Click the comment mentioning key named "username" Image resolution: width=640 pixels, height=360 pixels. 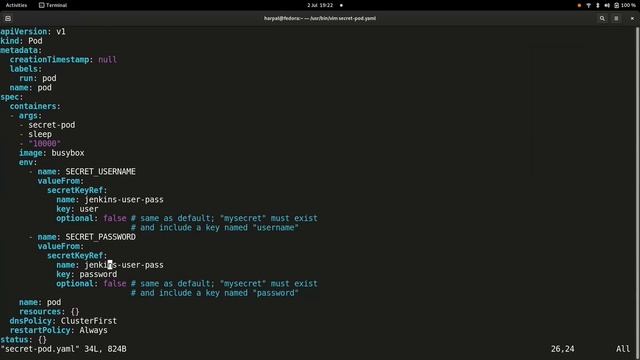tap(215, 228)
